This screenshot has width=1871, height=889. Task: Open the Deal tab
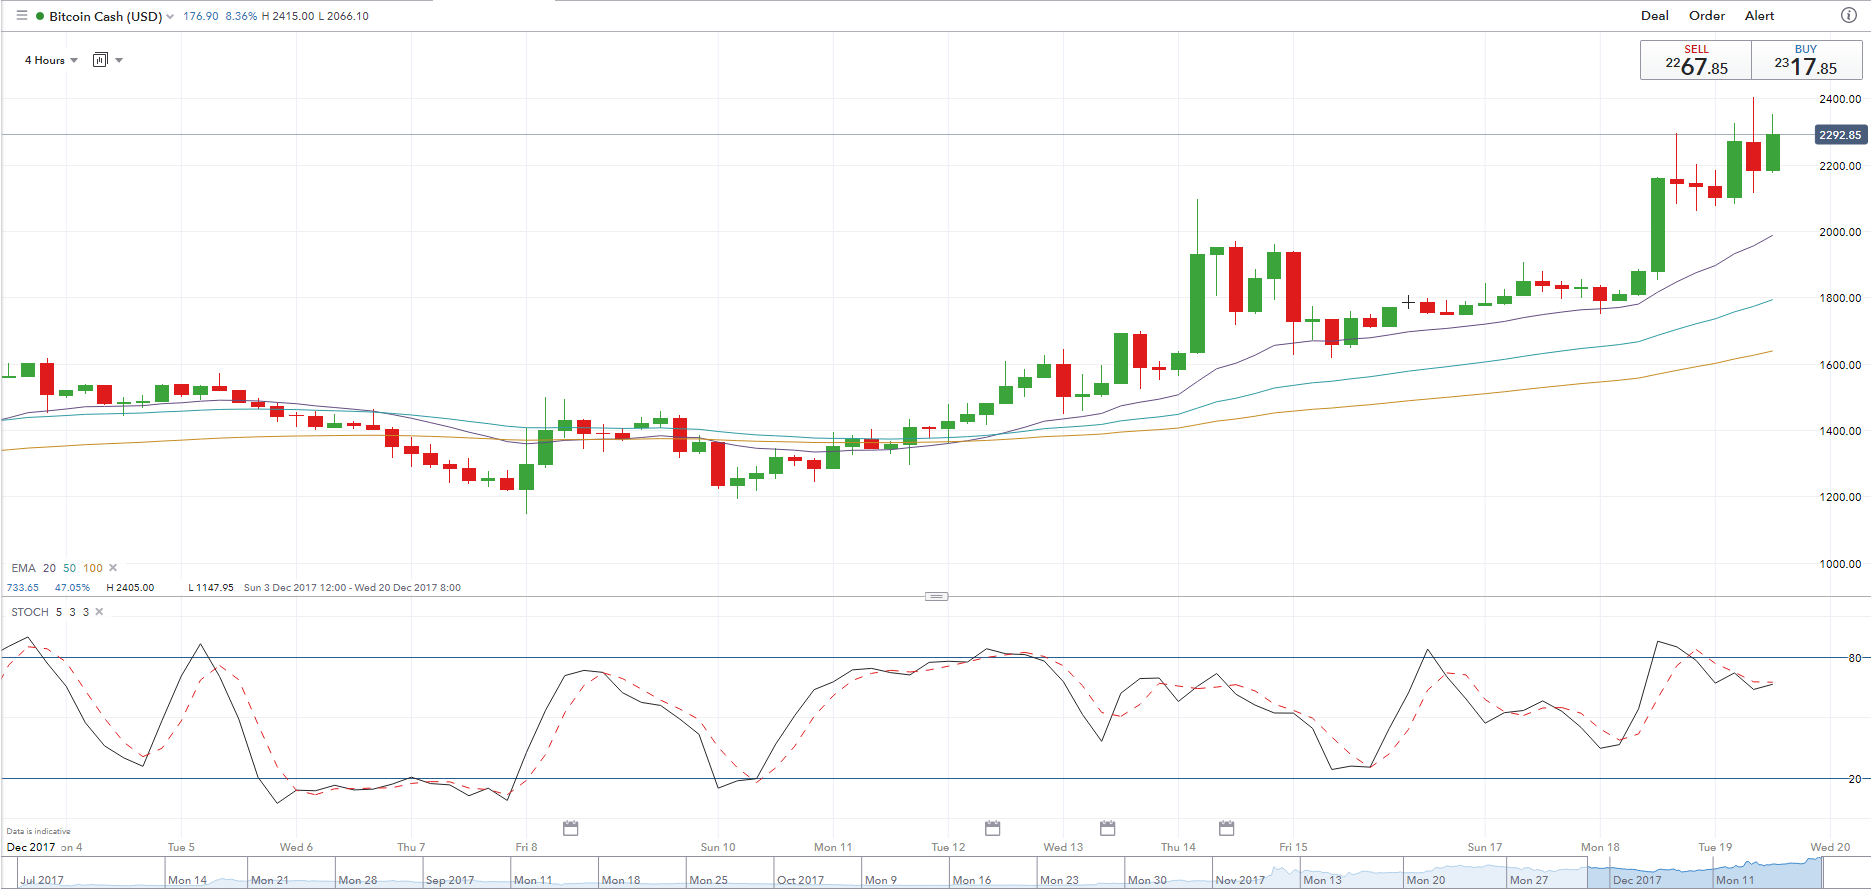pos(1655,16)
